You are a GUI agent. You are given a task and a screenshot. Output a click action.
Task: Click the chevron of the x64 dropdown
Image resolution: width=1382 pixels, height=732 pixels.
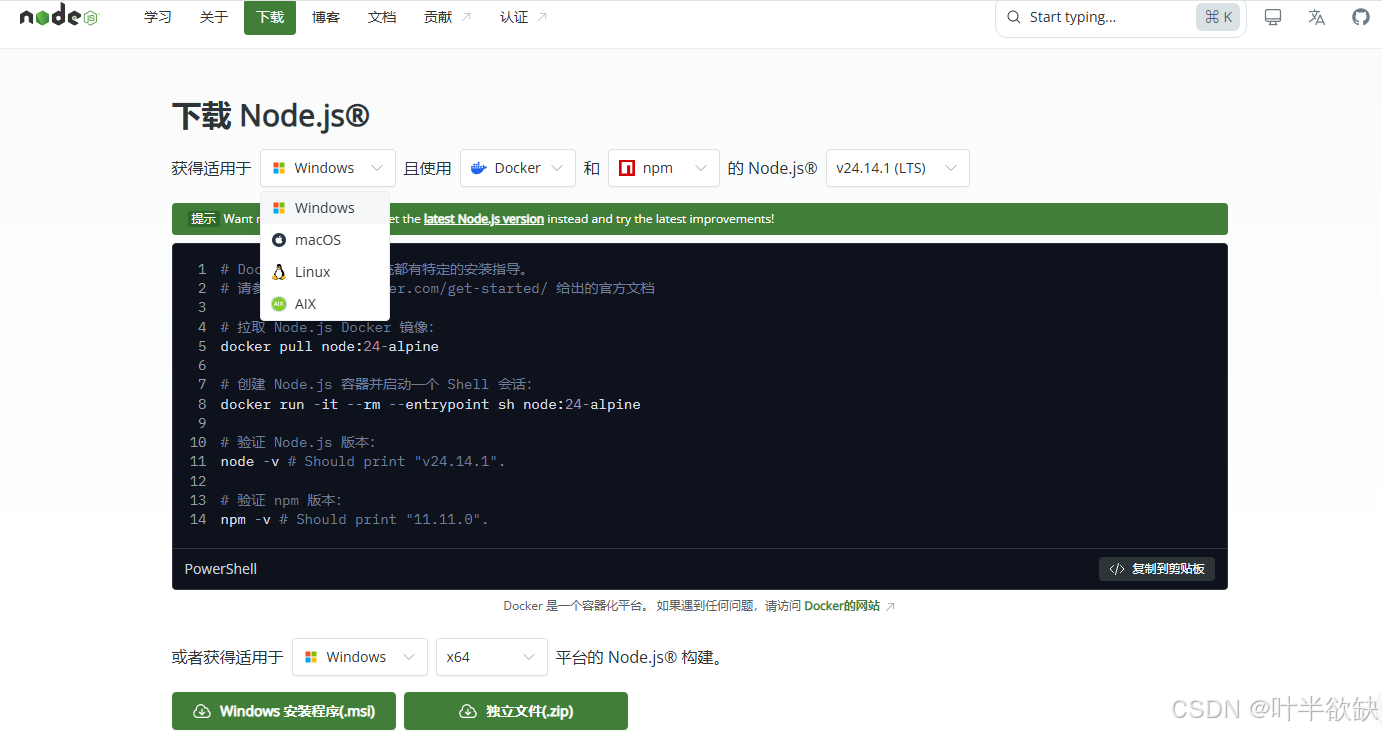tap(529, 657)
